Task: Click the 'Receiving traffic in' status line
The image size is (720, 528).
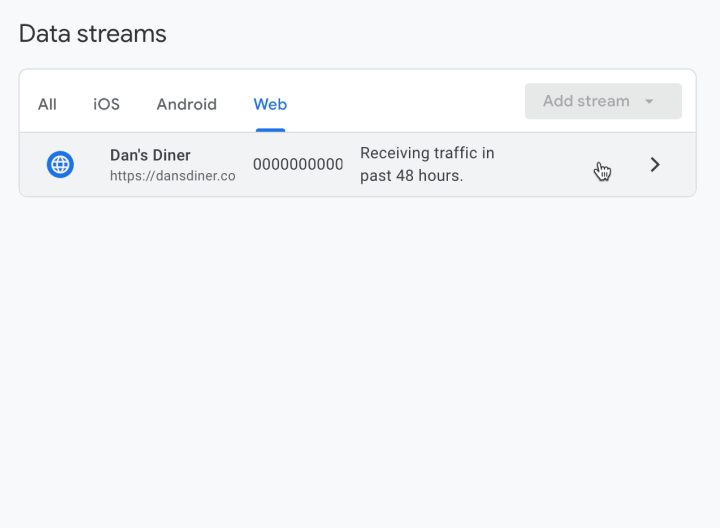Action: pos(427,153)
